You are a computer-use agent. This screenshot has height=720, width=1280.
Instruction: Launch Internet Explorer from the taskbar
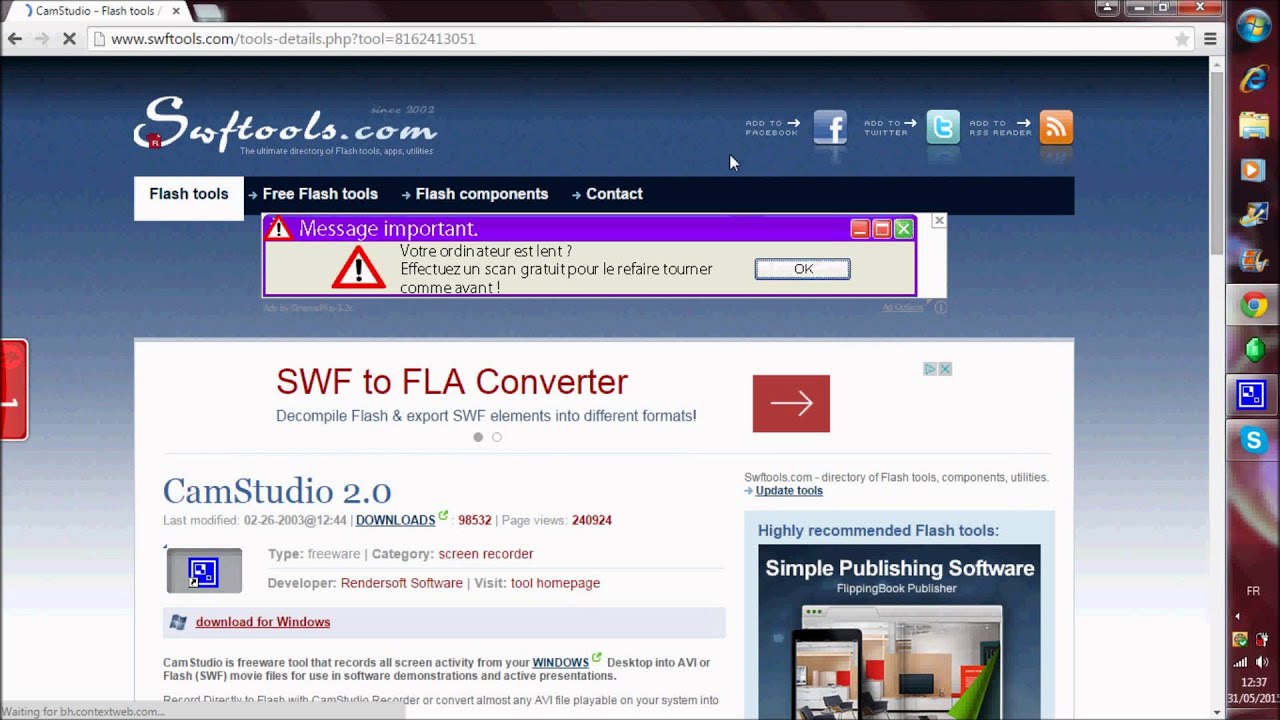pyautogui.click(x=1254, y=79)
